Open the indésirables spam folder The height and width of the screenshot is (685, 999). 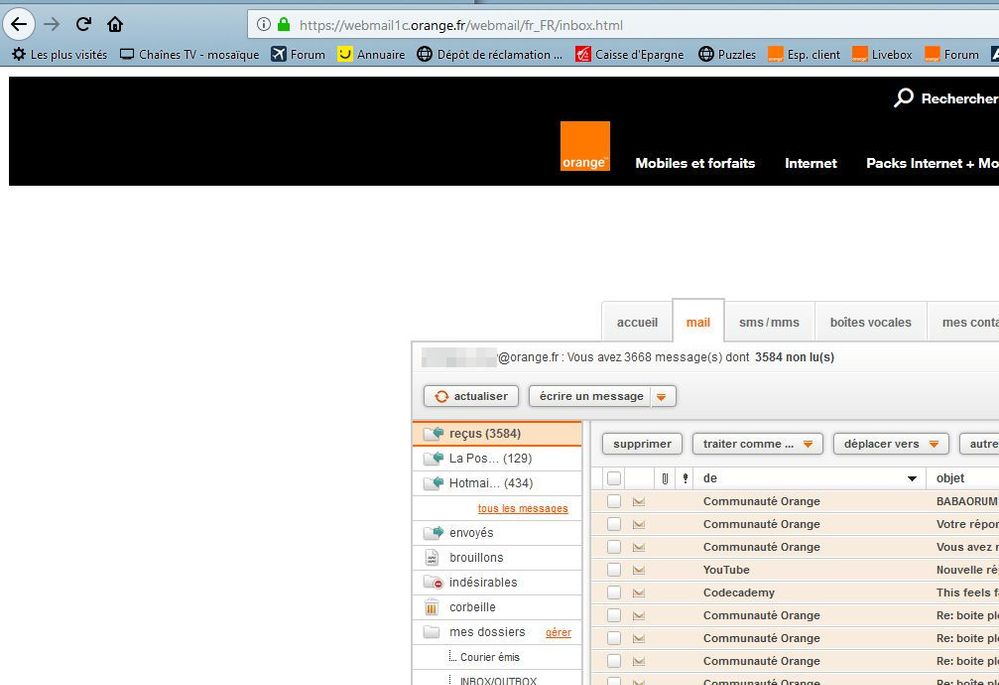pyautogui.click(x=482, y=582)
